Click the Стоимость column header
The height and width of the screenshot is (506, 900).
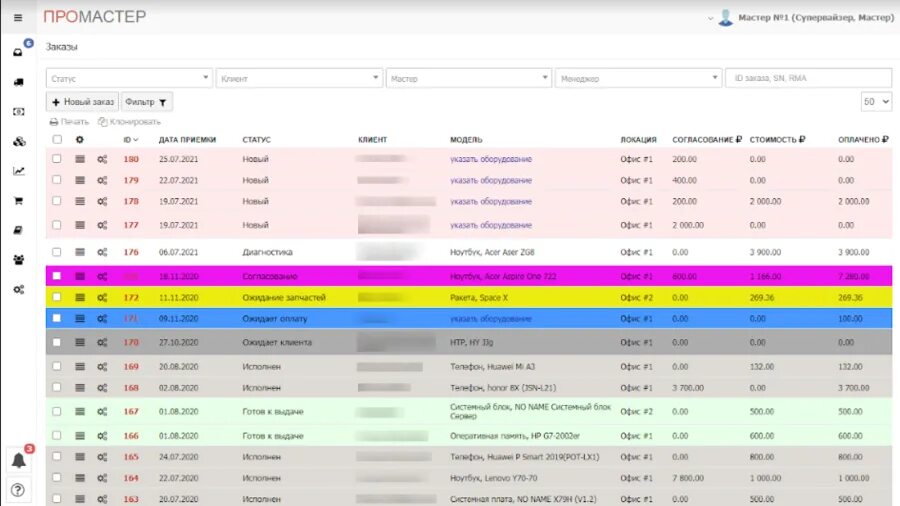tap(777, 139)
